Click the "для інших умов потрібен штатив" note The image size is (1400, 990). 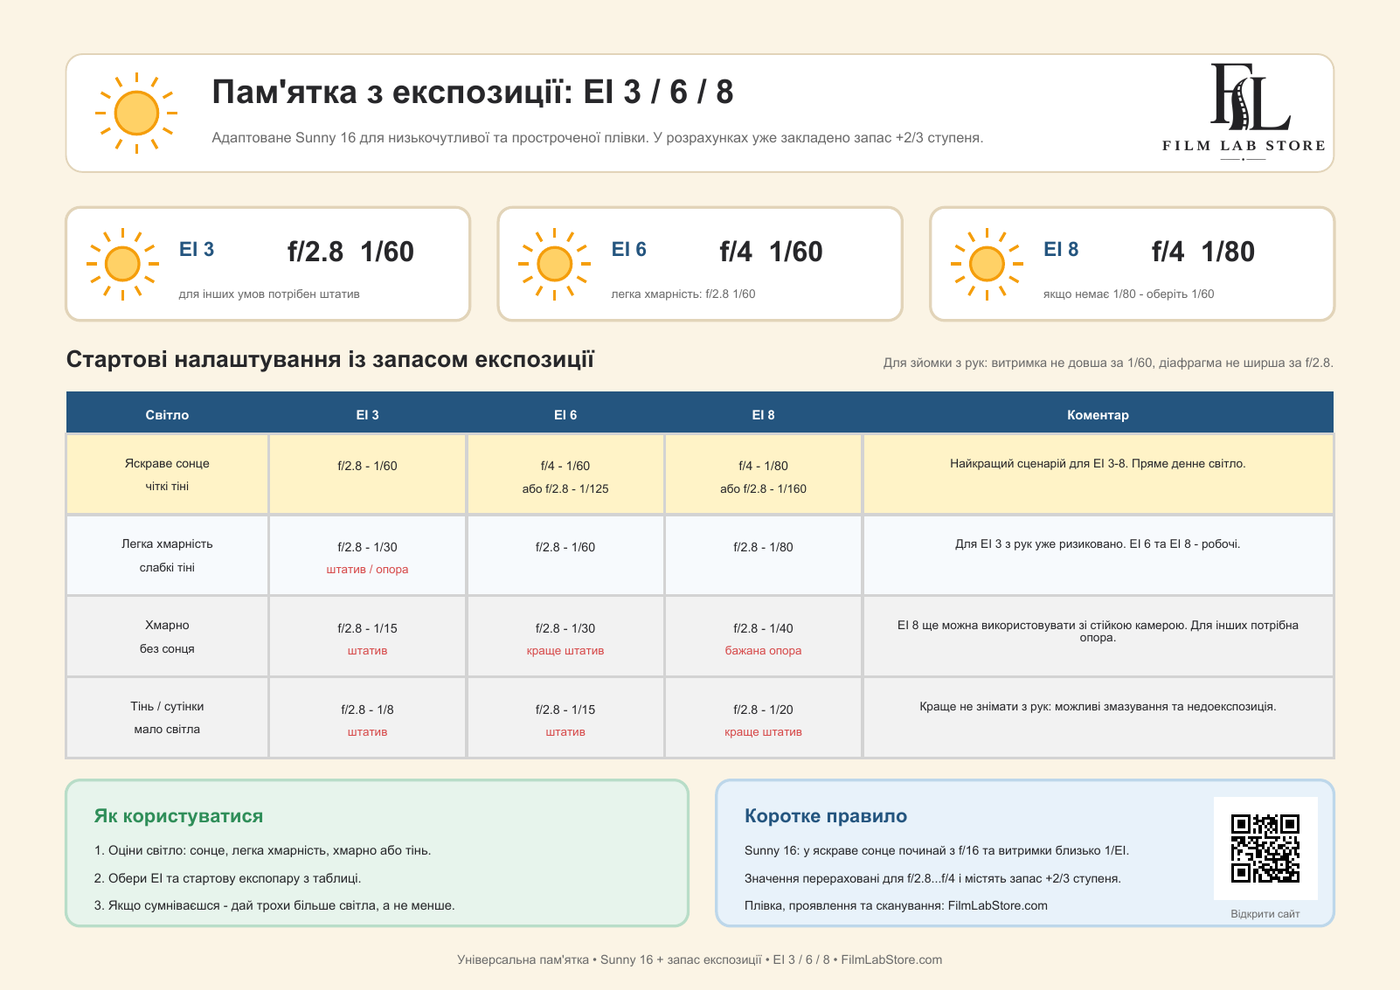point(269,294)
